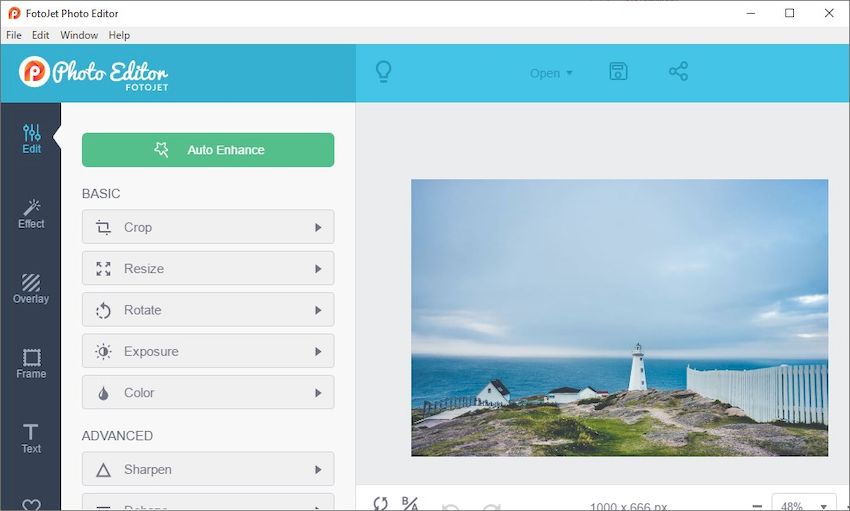Screen dimensions: 850x511
Task: Click the share icon in the header
Action: pos(678,72)
